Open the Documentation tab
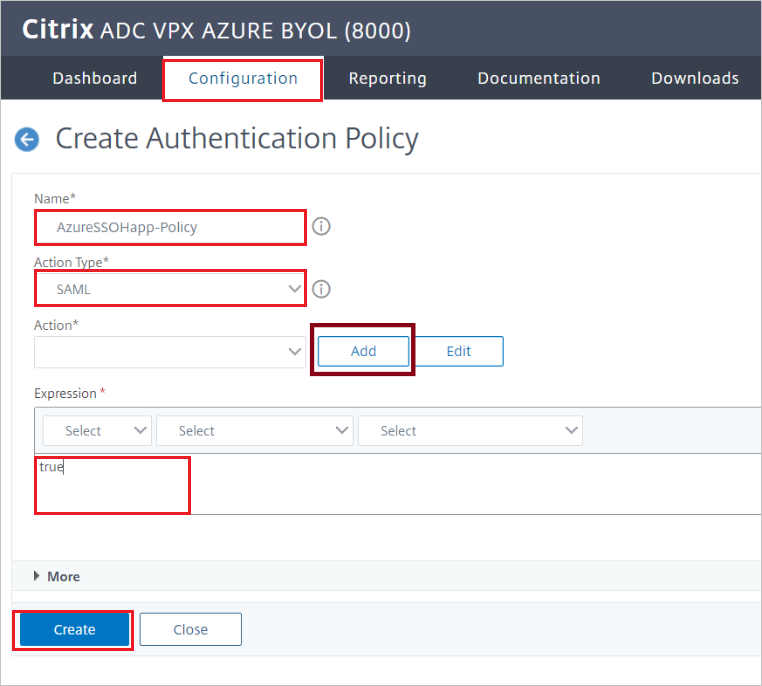Viewport: 762px width, 686px height. pyautogui.click(x=538, y=78)
